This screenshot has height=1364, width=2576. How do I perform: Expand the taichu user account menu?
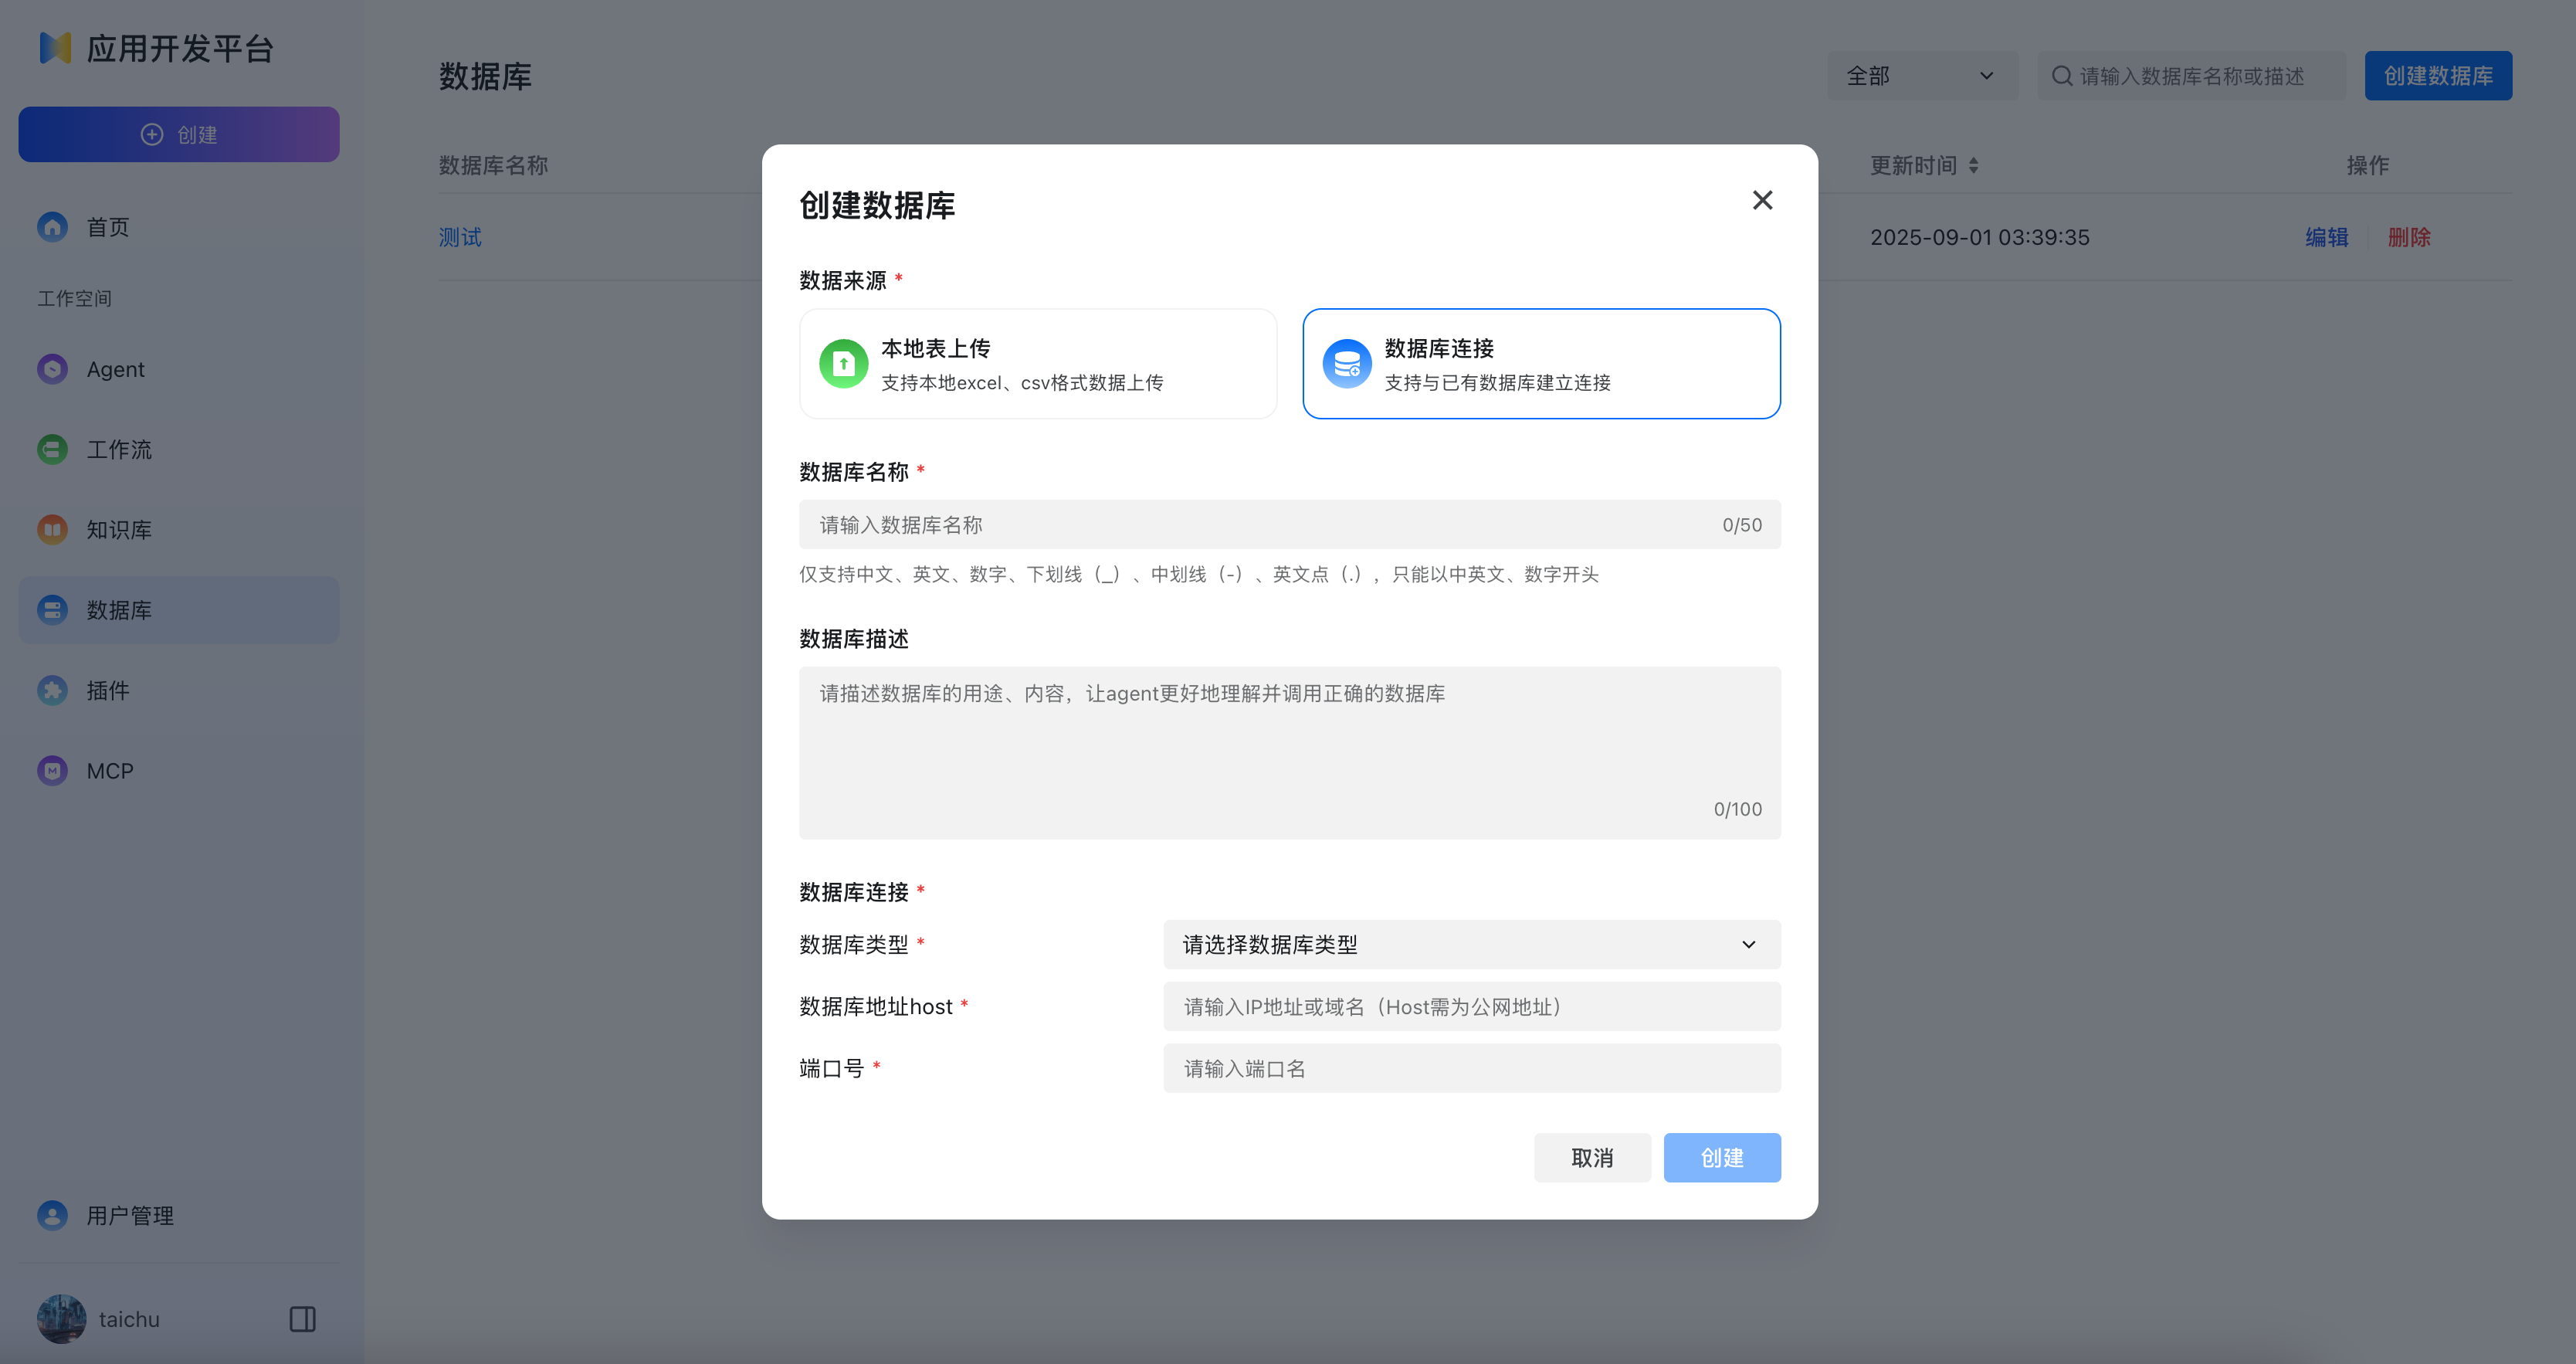[x=129, y=1319]
